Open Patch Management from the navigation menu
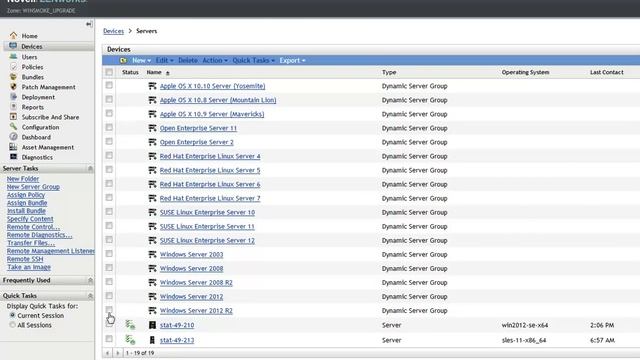This screenshot has width=640, height=360. click(49, 87)
